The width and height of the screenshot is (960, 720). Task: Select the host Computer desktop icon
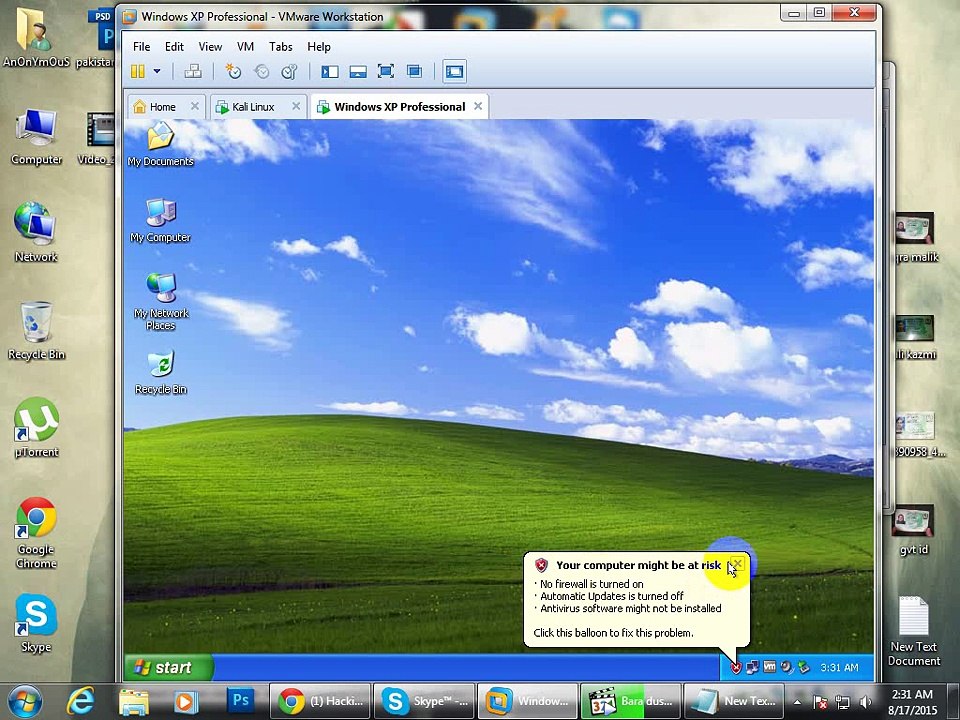click(x=36, y=137)
